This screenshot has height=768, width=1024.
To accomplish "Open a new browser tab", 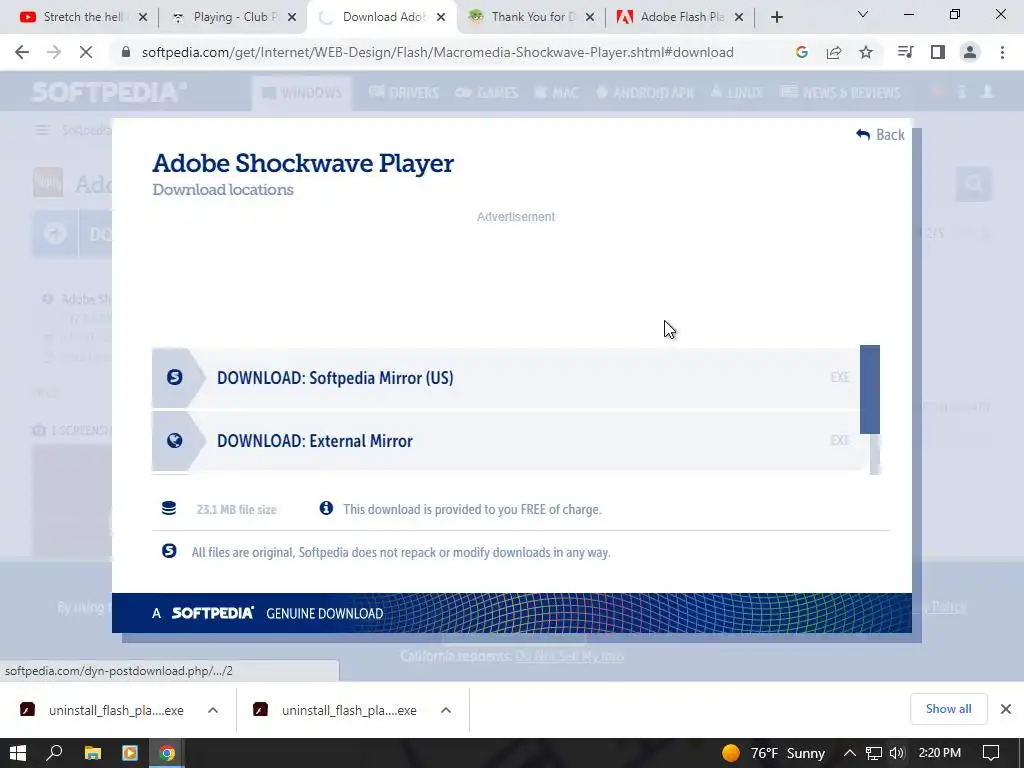I will pyautogui.click(x=776, y=17).
